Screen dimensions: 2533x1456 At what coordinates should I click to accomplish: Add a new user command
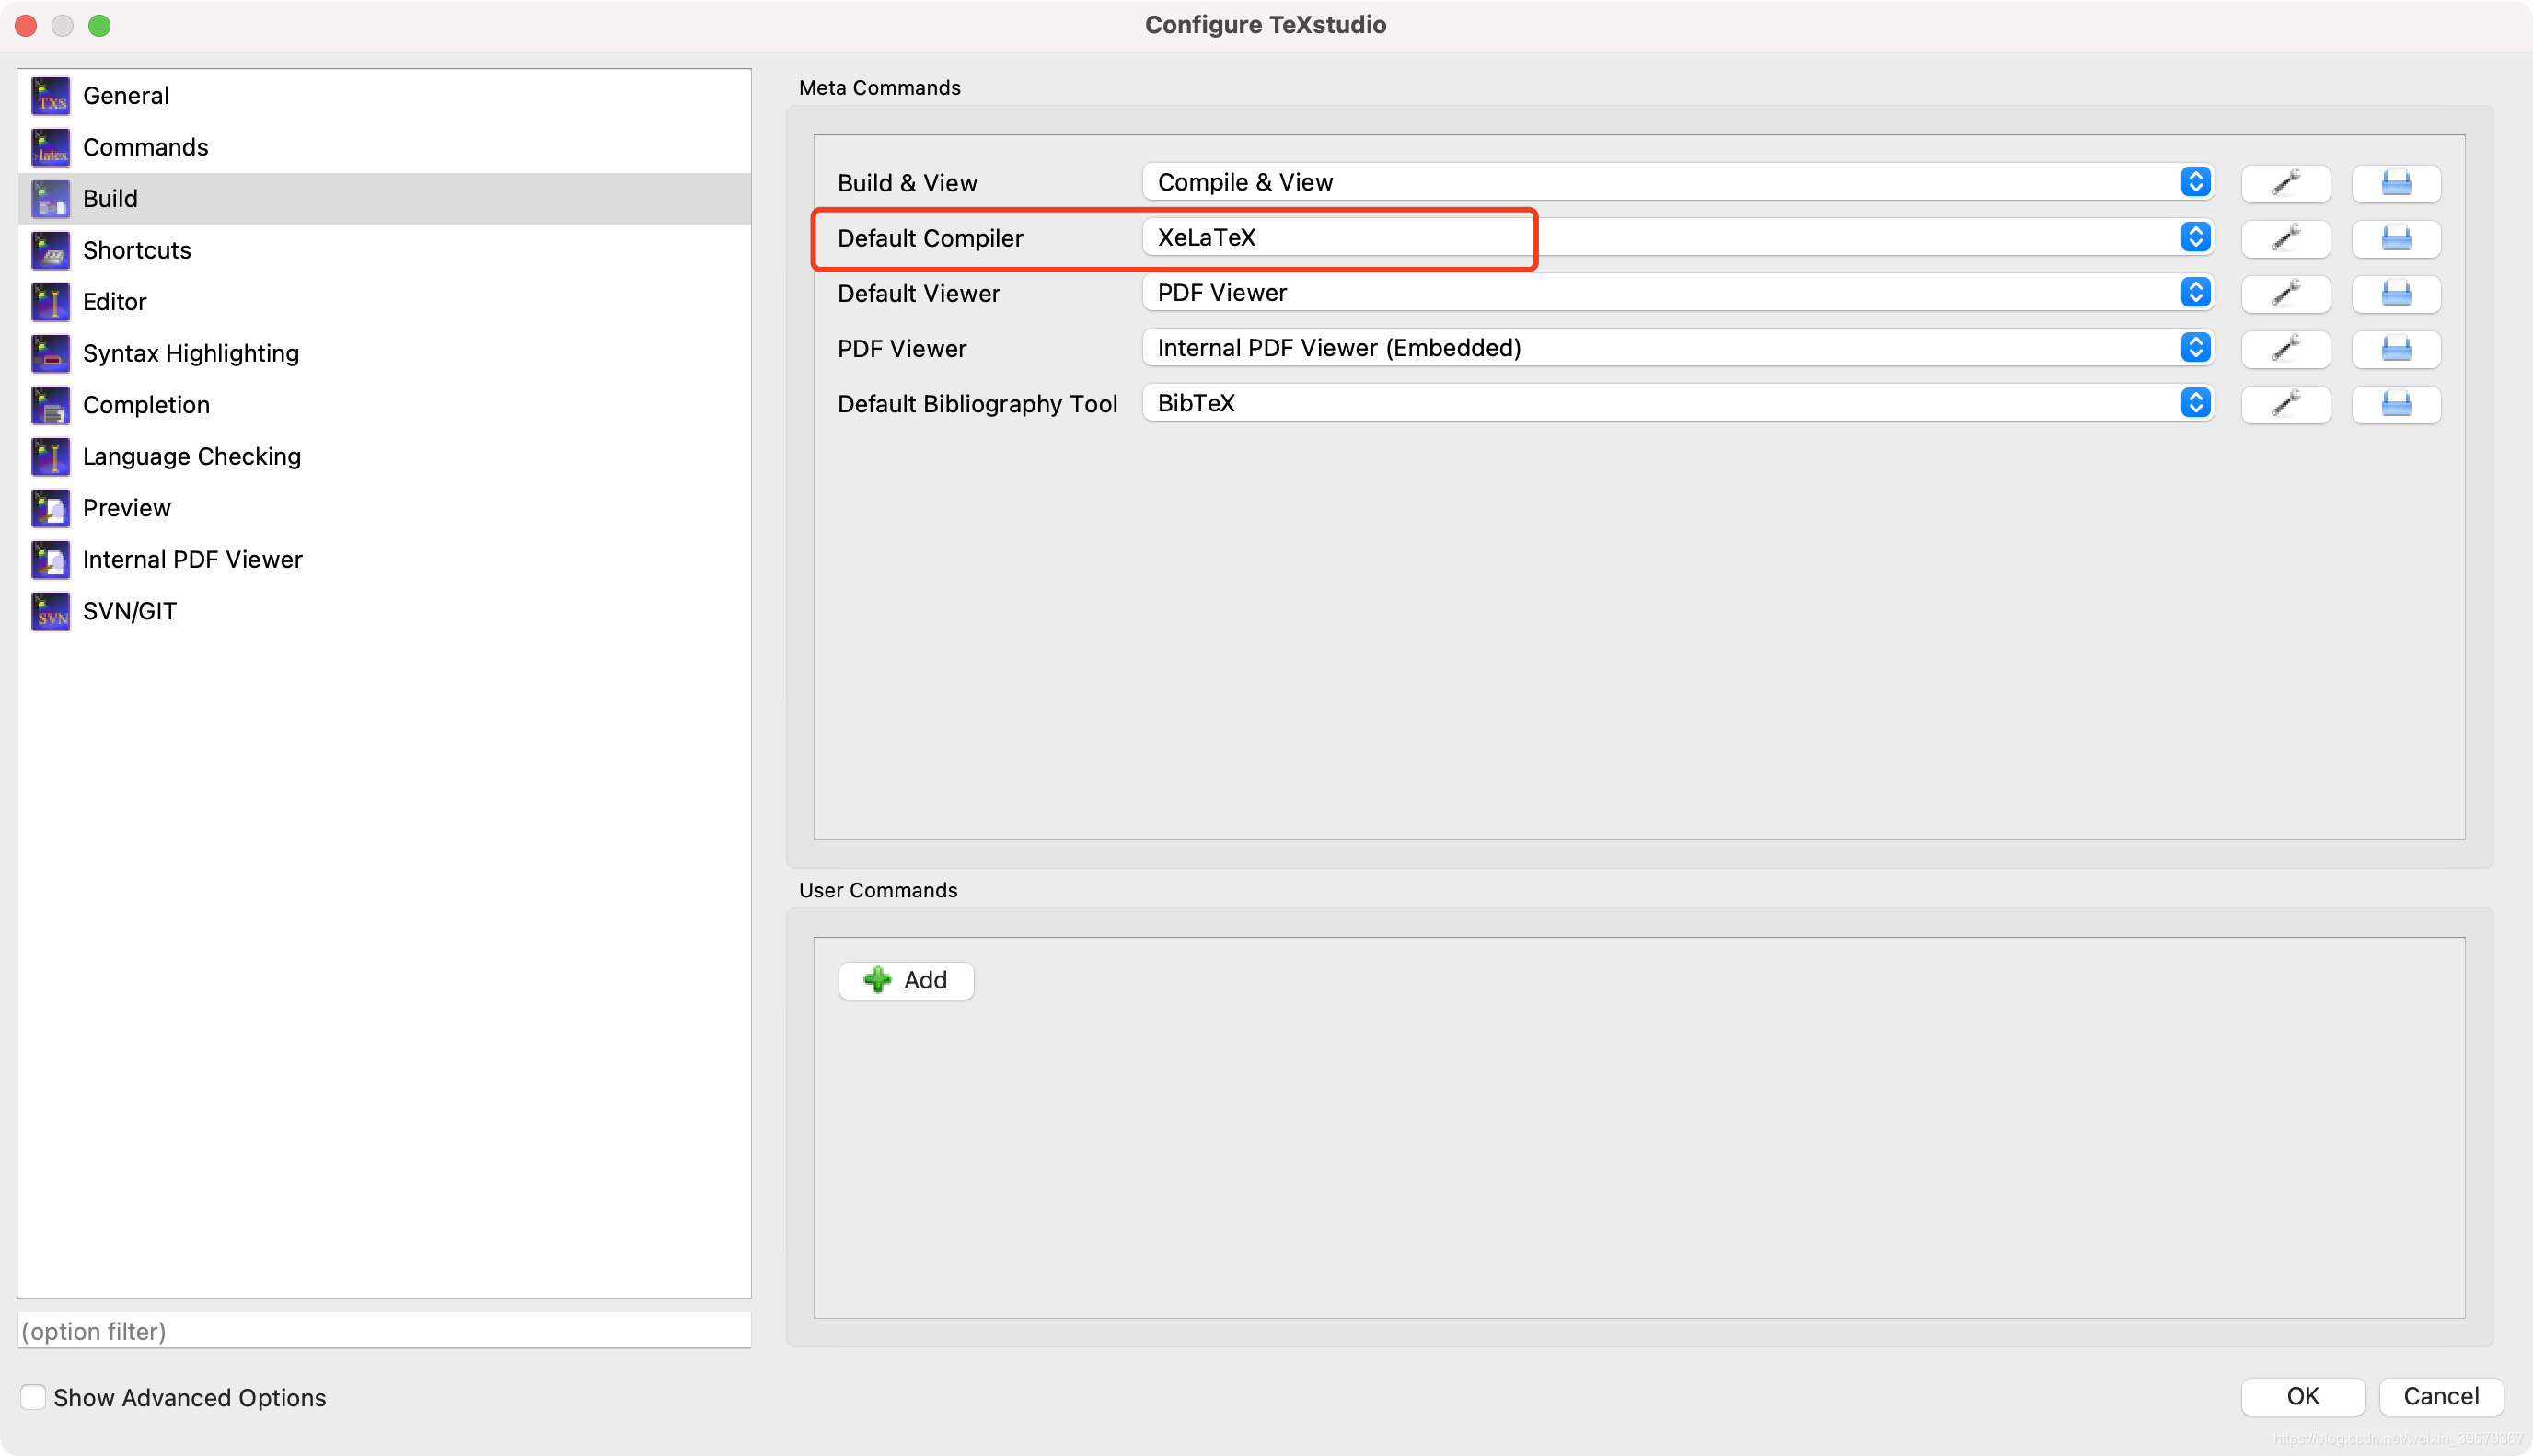click(905, 980)
